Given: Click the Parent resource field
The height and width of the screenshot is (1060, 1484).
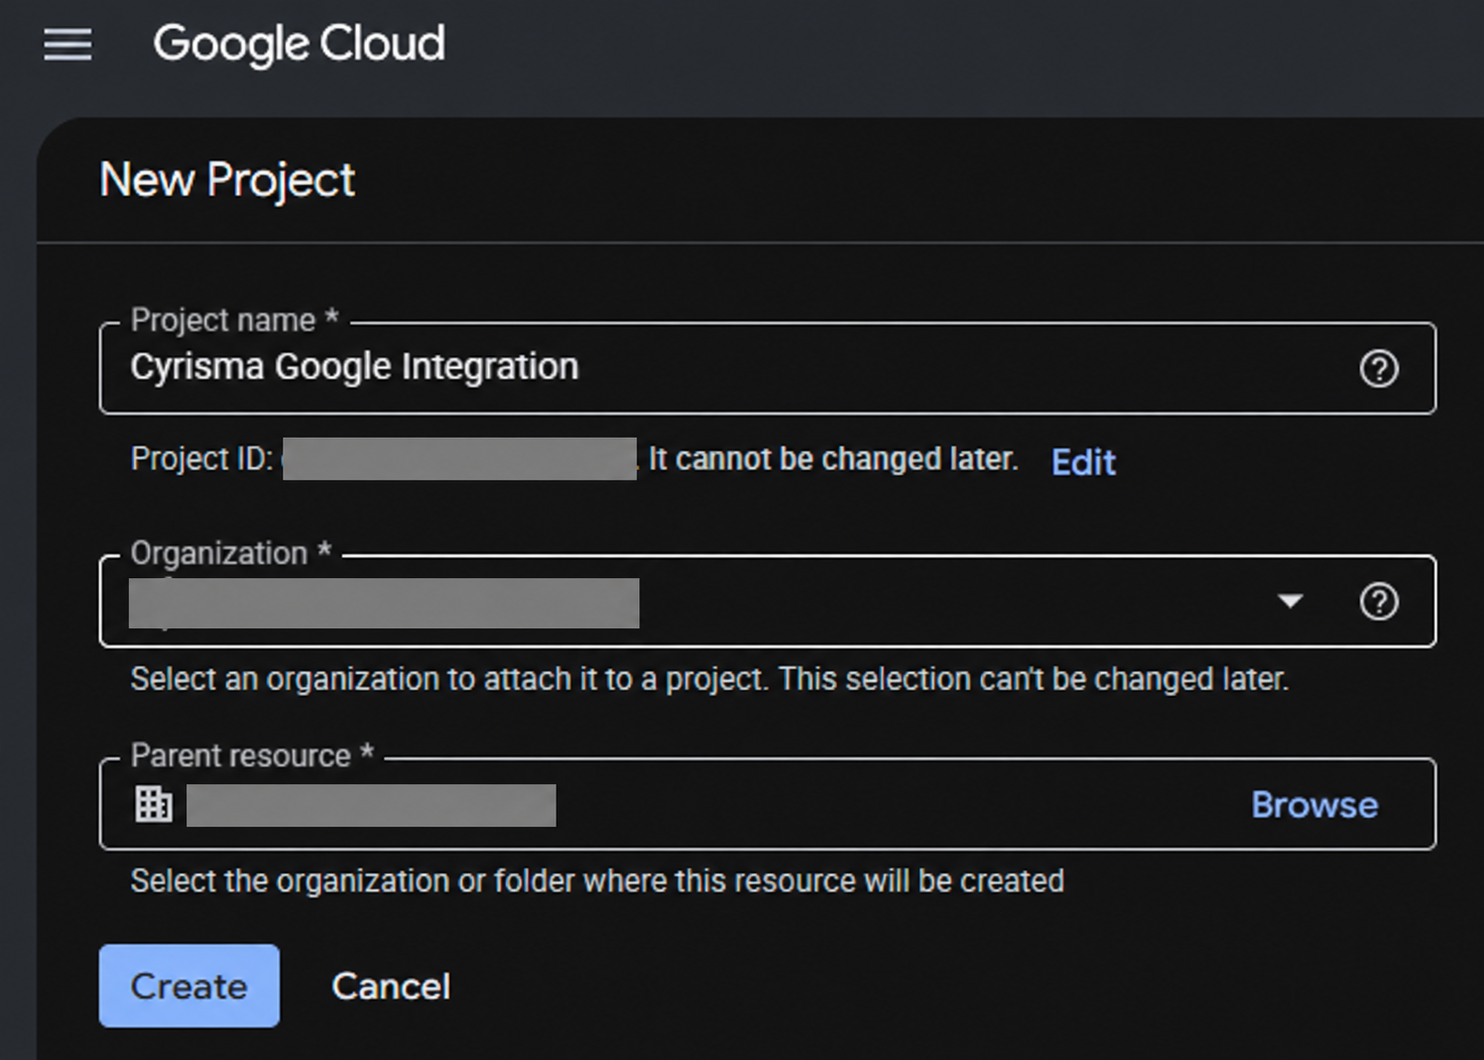Looking at the screenshot, I should click(x=767, y=804).
